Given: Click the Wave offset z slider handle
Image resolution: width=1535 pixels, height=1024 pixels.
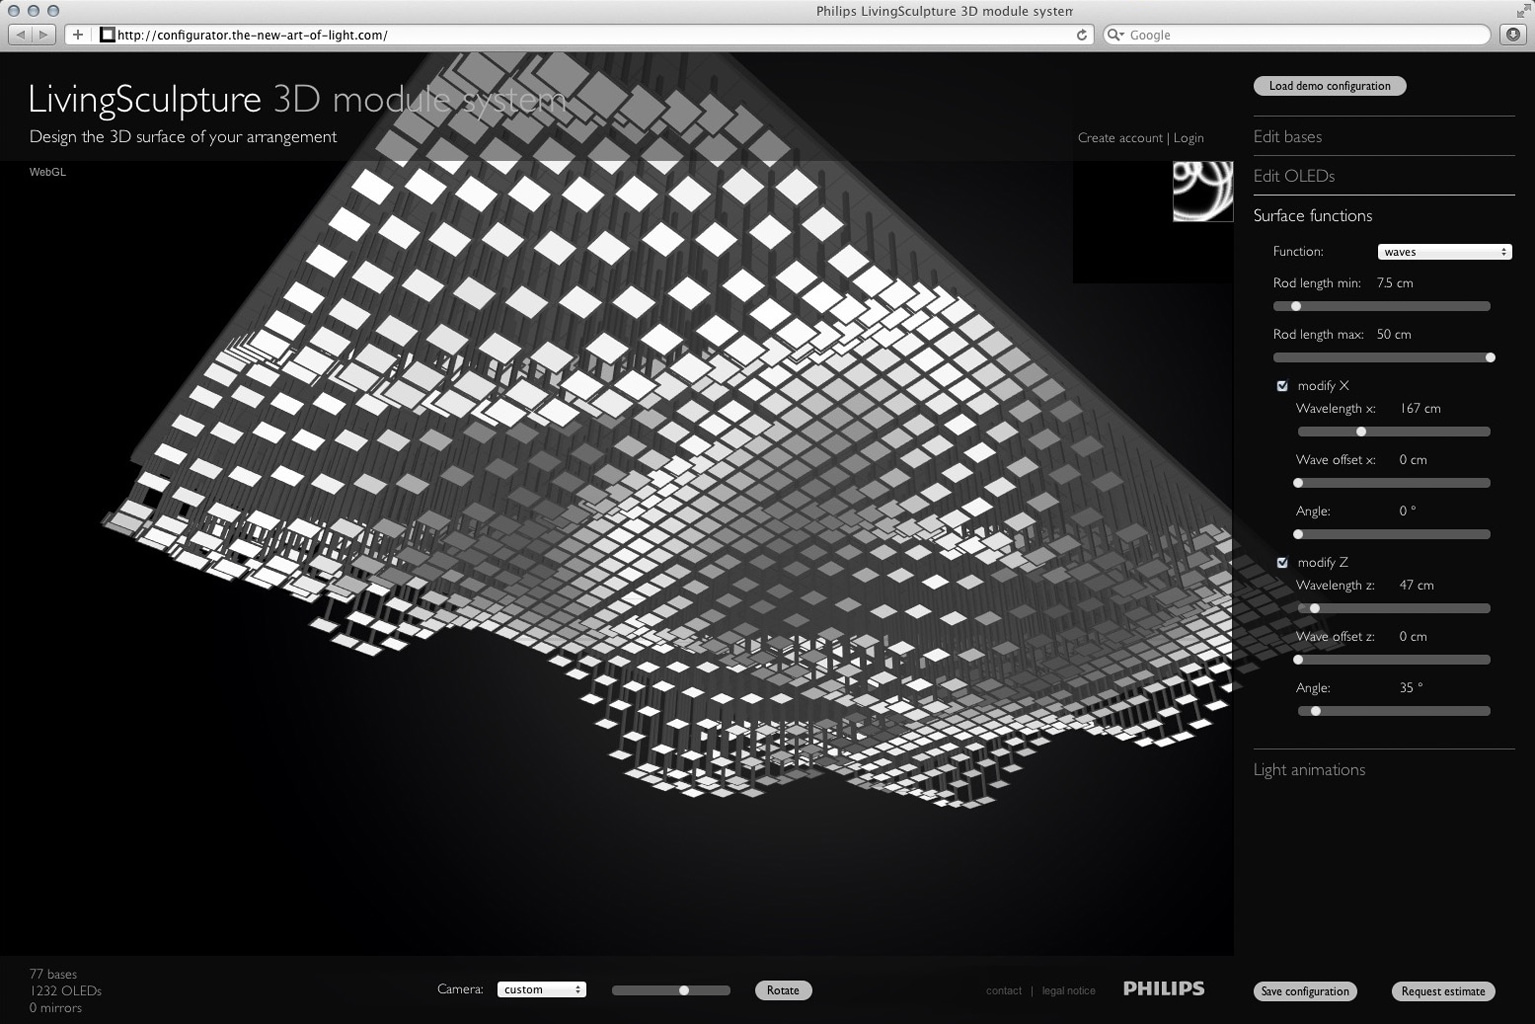Looking at the screenshot, I should 1299,660.
